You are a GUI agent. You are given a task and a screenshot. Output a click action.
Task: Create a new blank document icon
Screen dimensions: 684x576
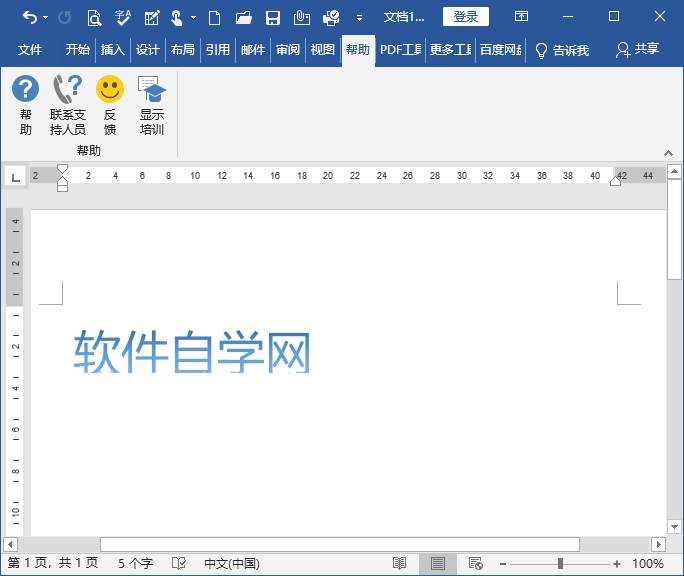[214, 18]
